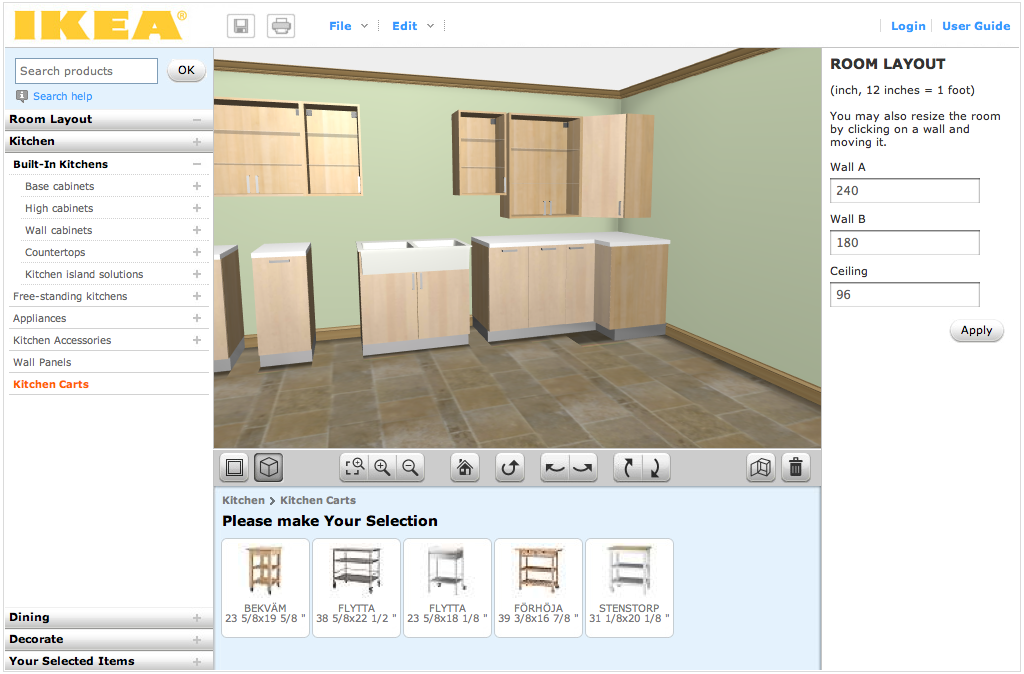Open the Edit dropdown arrow

tap(430, 26)
